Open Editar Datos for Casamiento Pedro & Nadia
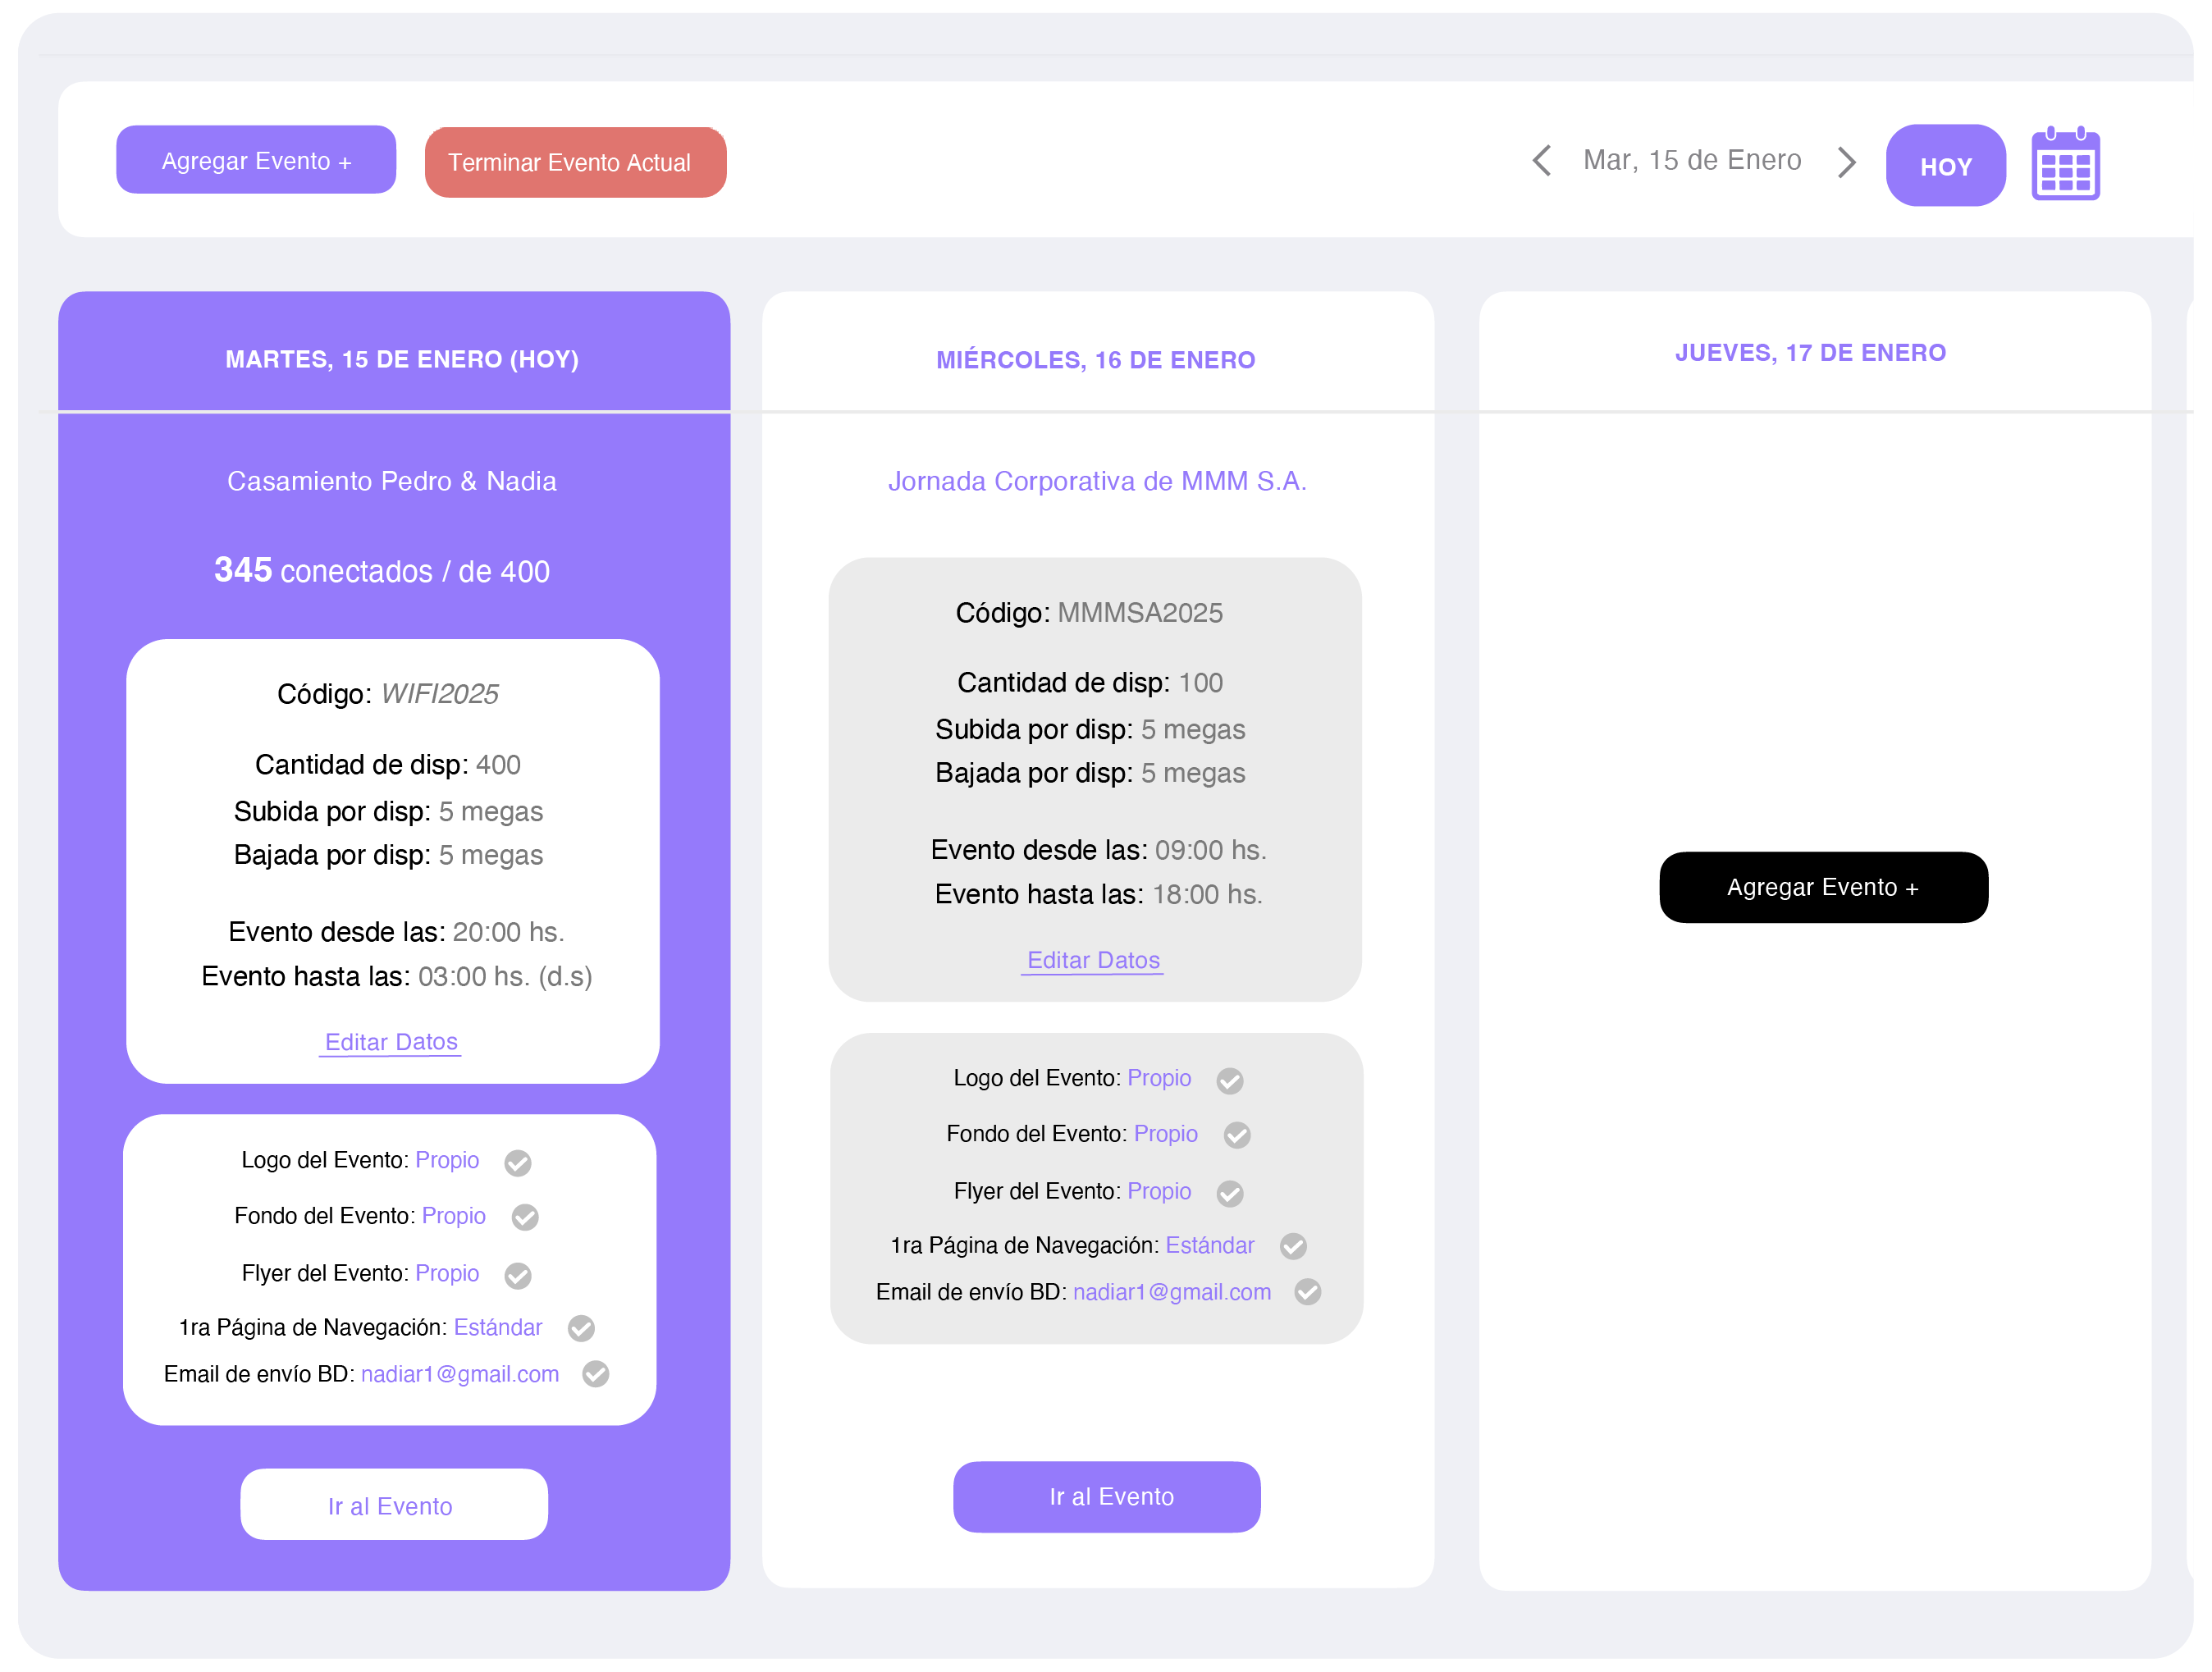 [x=391, y=1042]
